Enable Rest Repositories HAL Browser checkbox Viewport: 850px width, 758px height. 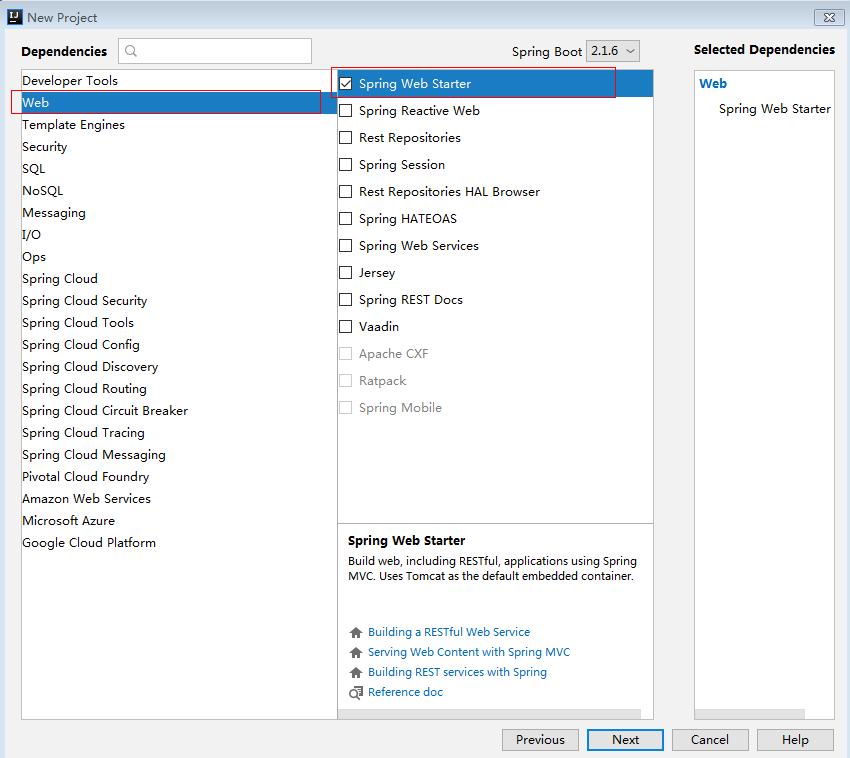click(x=345, y=191)
